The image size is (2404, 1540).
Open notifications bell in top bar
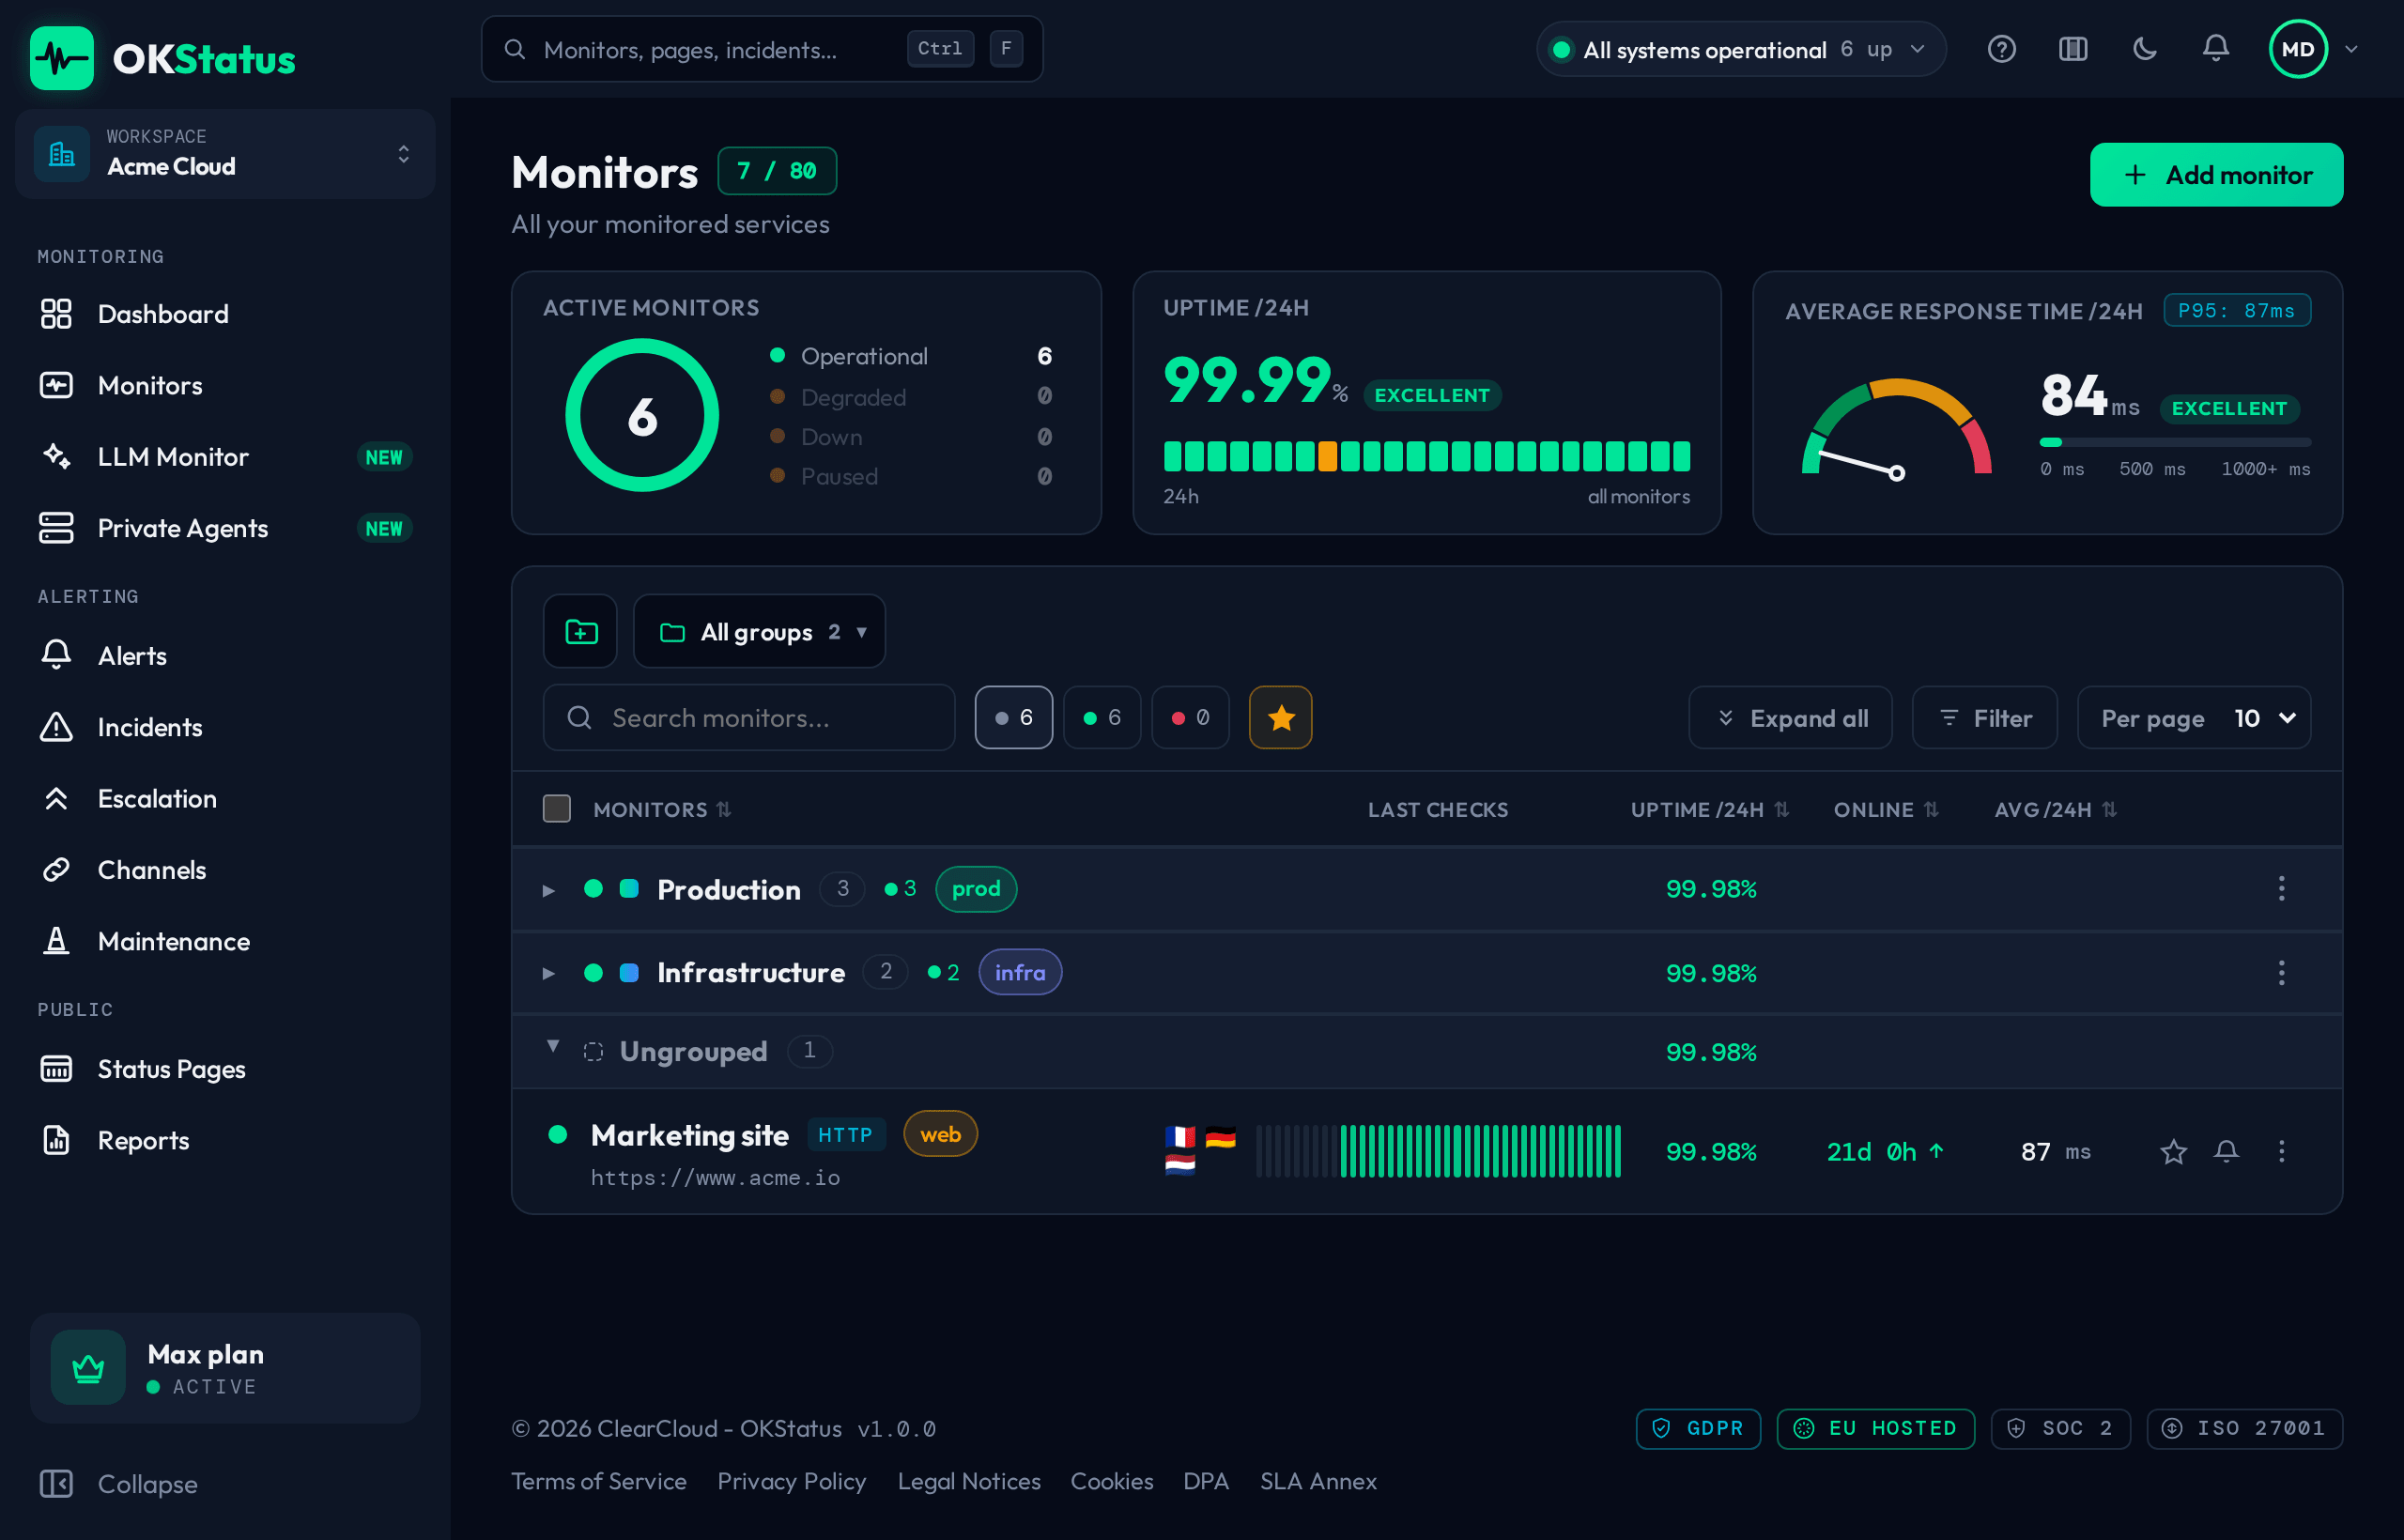pos(2216,49)
